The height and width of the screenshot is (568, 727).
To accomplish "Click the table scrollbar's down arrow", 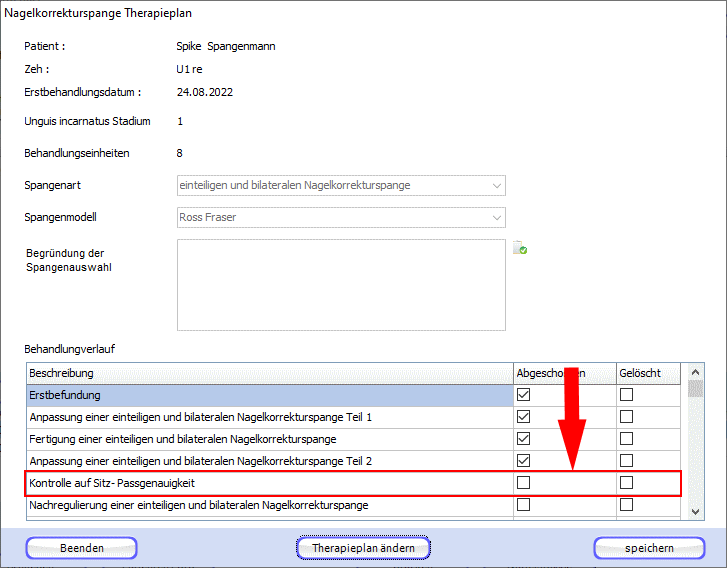I will (x=696, y=512).
